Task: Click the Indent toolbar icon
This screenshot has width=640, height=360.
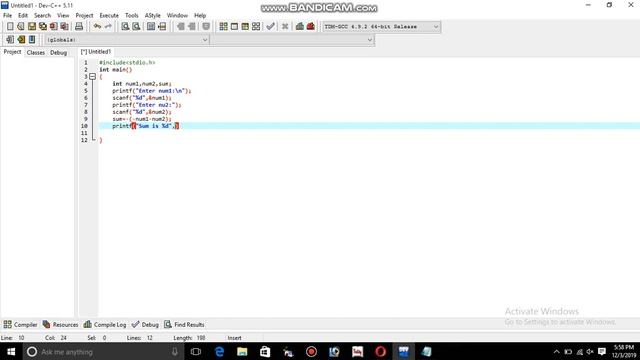Action: [x=181, y=27]
